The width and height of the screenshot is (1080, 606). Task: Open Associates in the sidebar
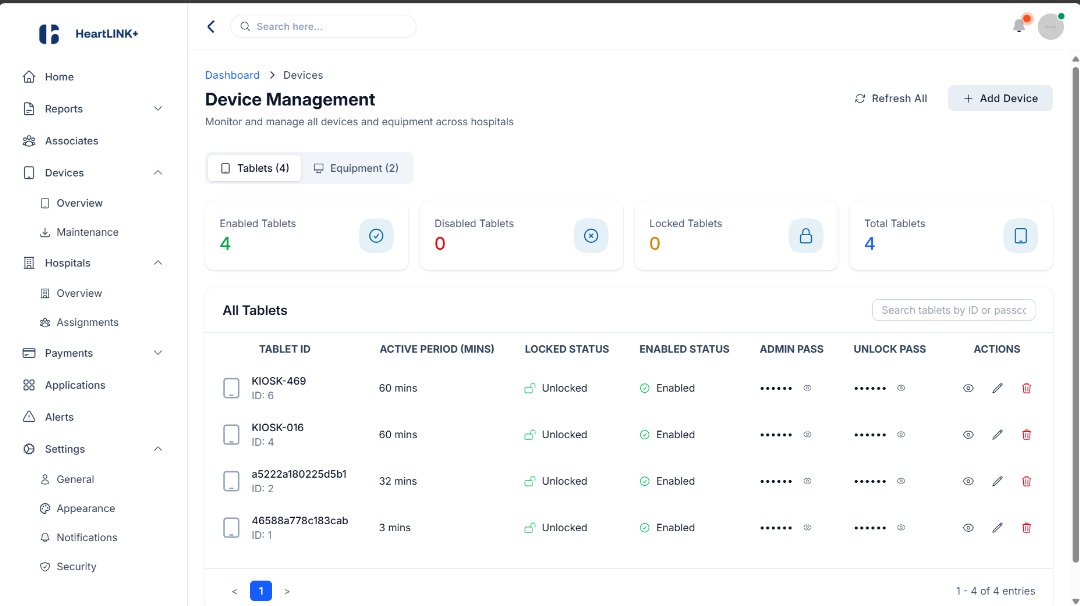pos(71,141)
